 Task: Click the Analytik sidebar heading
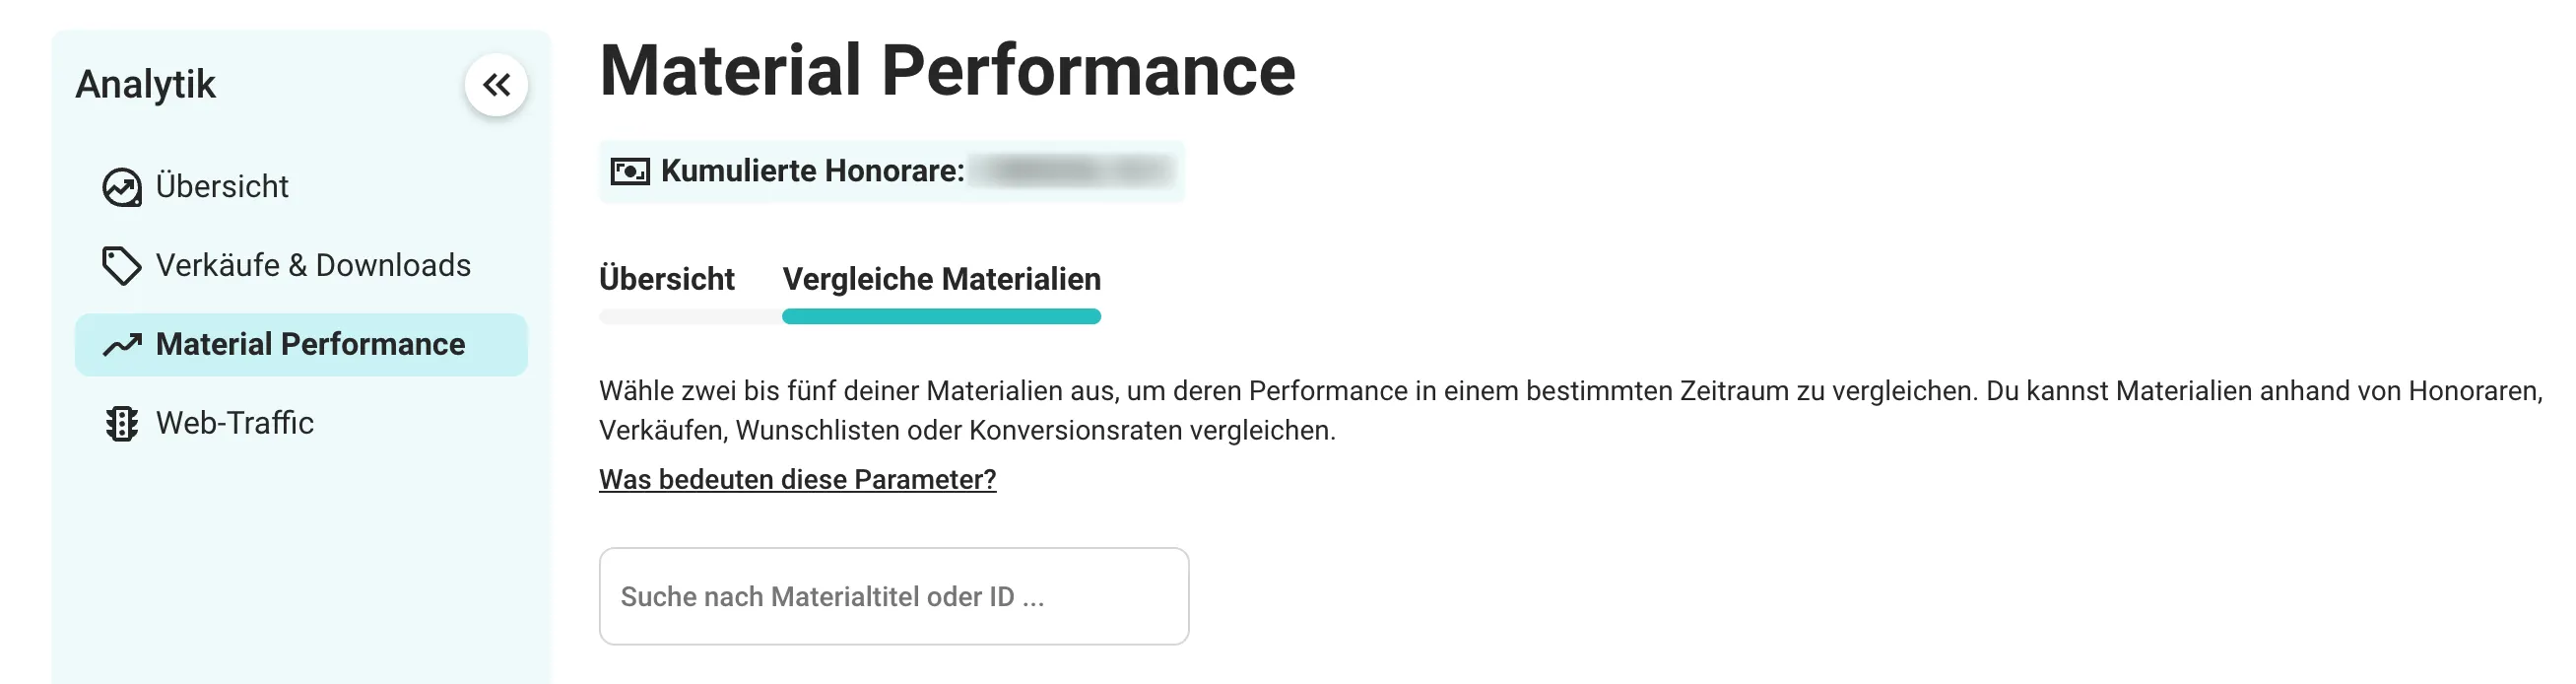[x=146, y=85]
